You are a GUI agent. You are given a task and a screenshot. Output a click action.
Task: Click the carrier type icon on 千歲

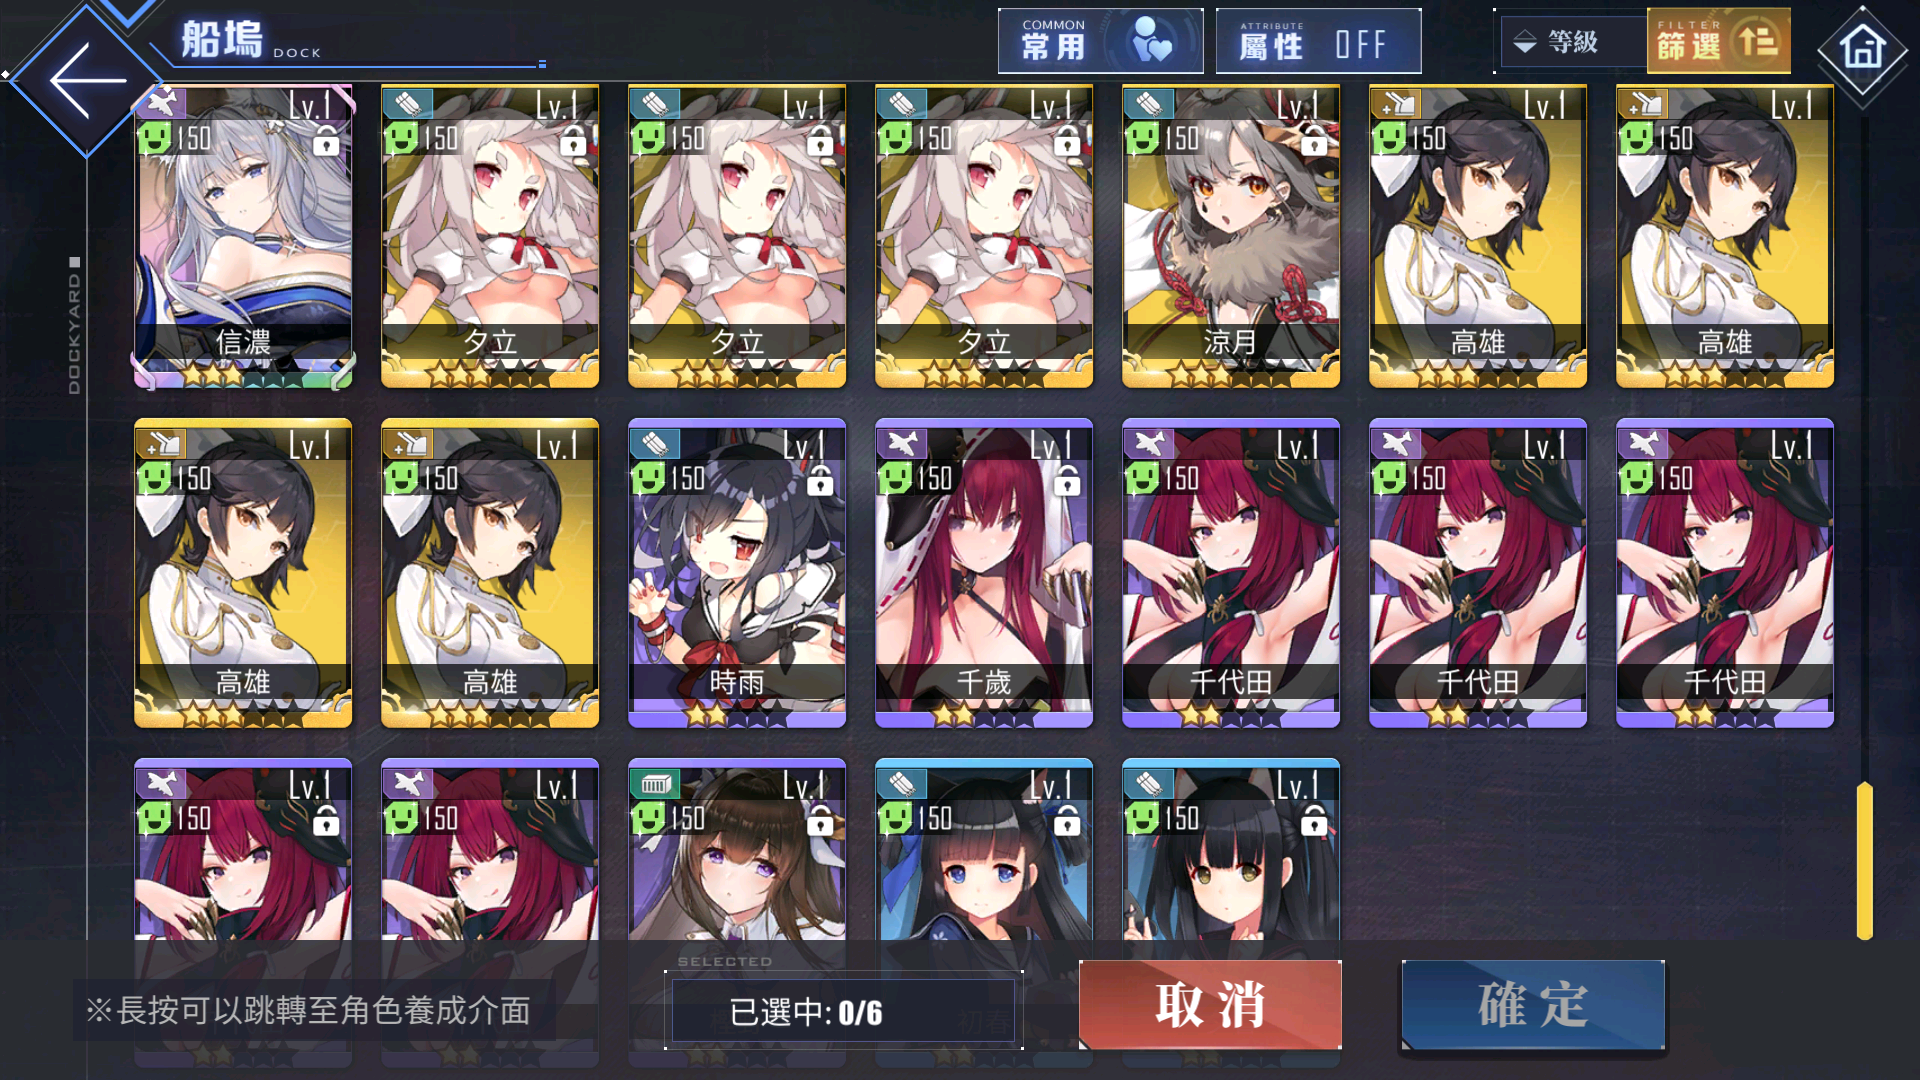[902, 443]
